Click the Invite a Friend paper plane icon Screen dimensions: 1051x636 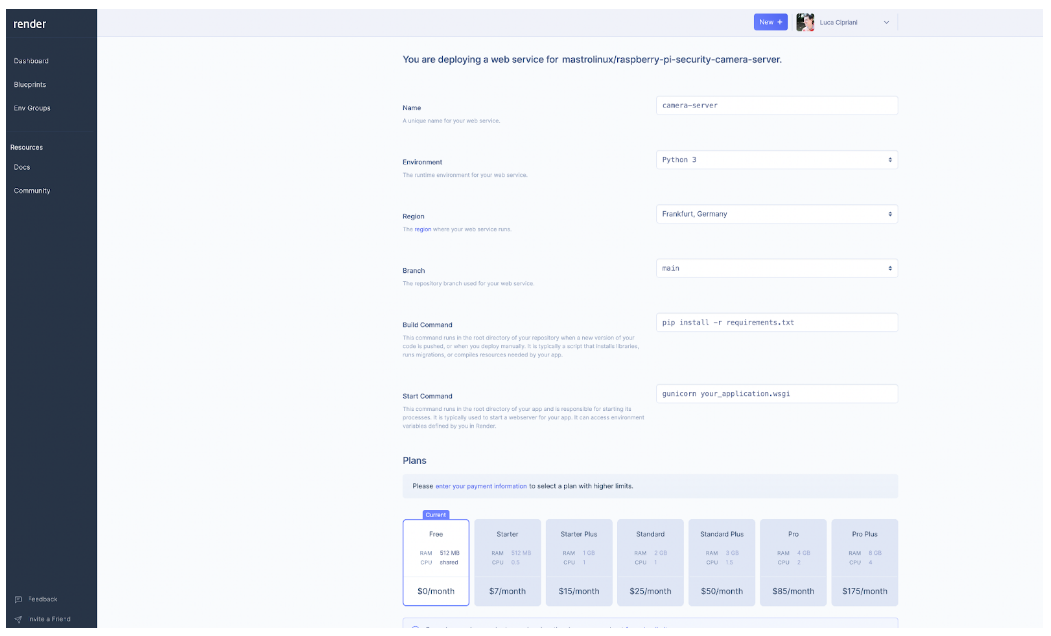point(18,619)
